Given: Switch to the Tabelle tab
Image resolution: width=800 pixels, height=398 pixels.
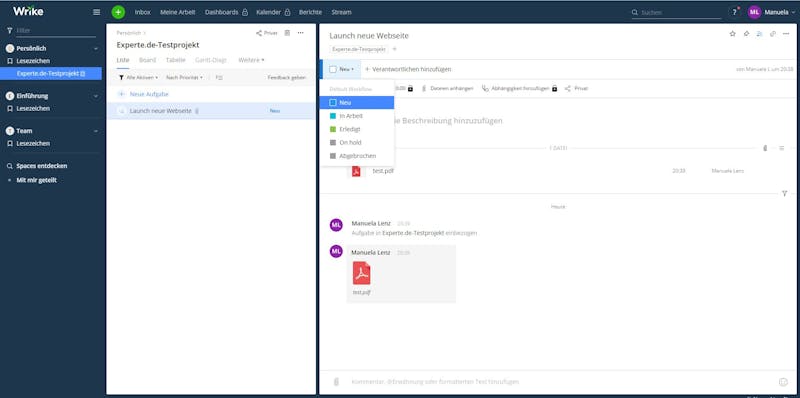Looking at the screenshot, I should click(176, 60).
